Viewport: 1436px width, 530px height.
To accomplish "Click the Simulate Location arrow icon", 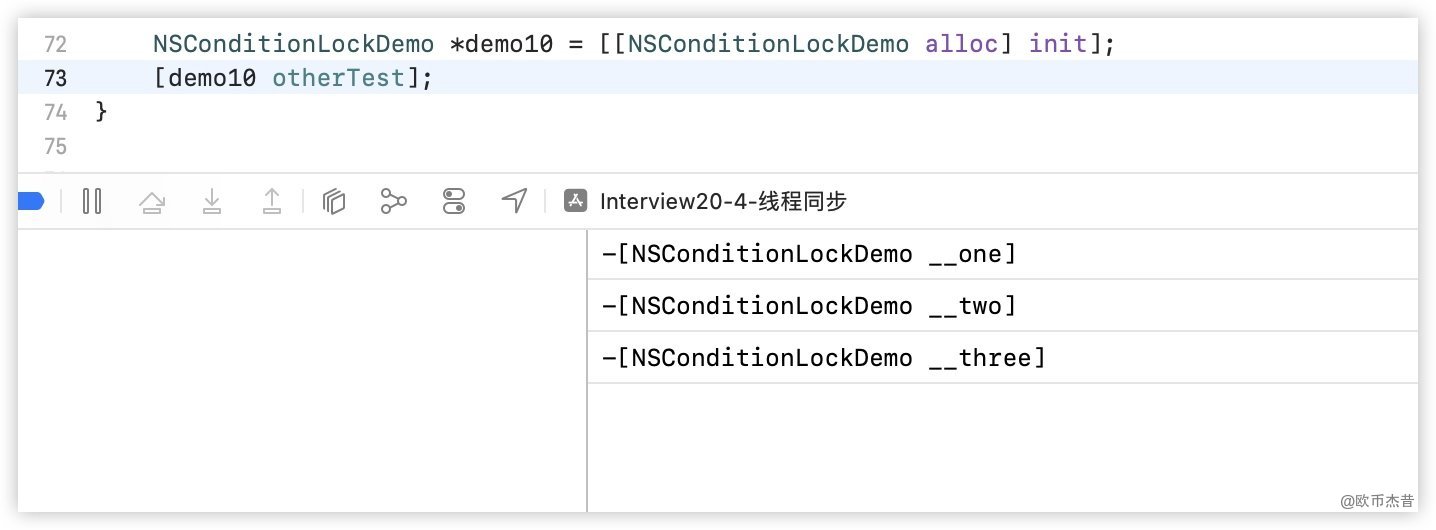I will point(514,202).
